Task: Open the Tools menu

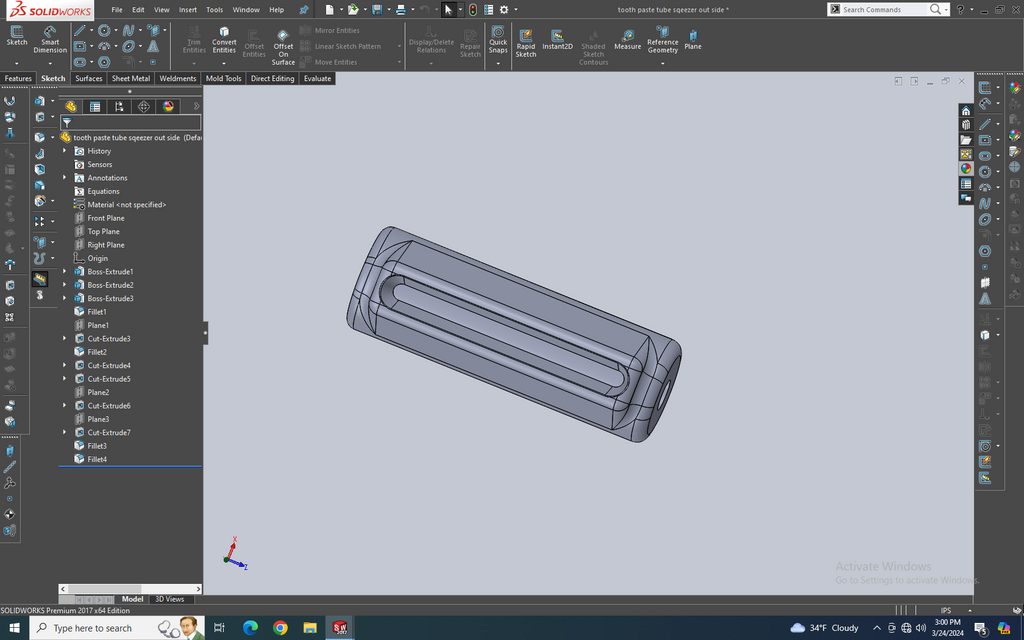Action: click(x=214, y=10)
